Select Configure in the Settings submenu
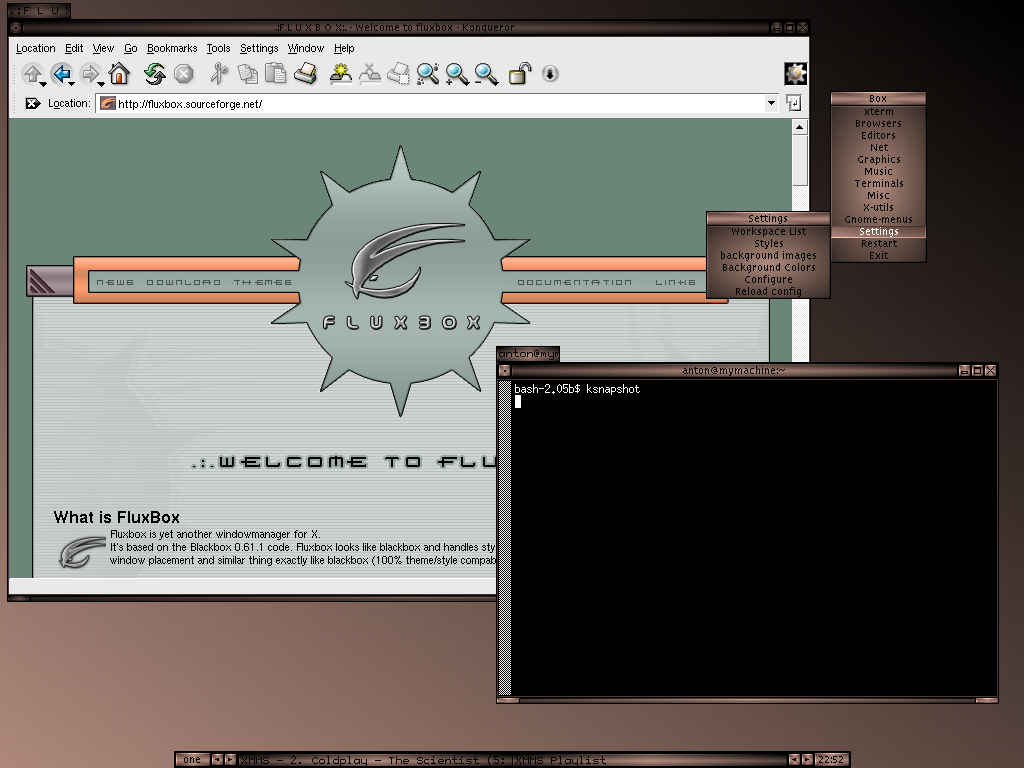1024x768 pixels. (x=769, y=280)
